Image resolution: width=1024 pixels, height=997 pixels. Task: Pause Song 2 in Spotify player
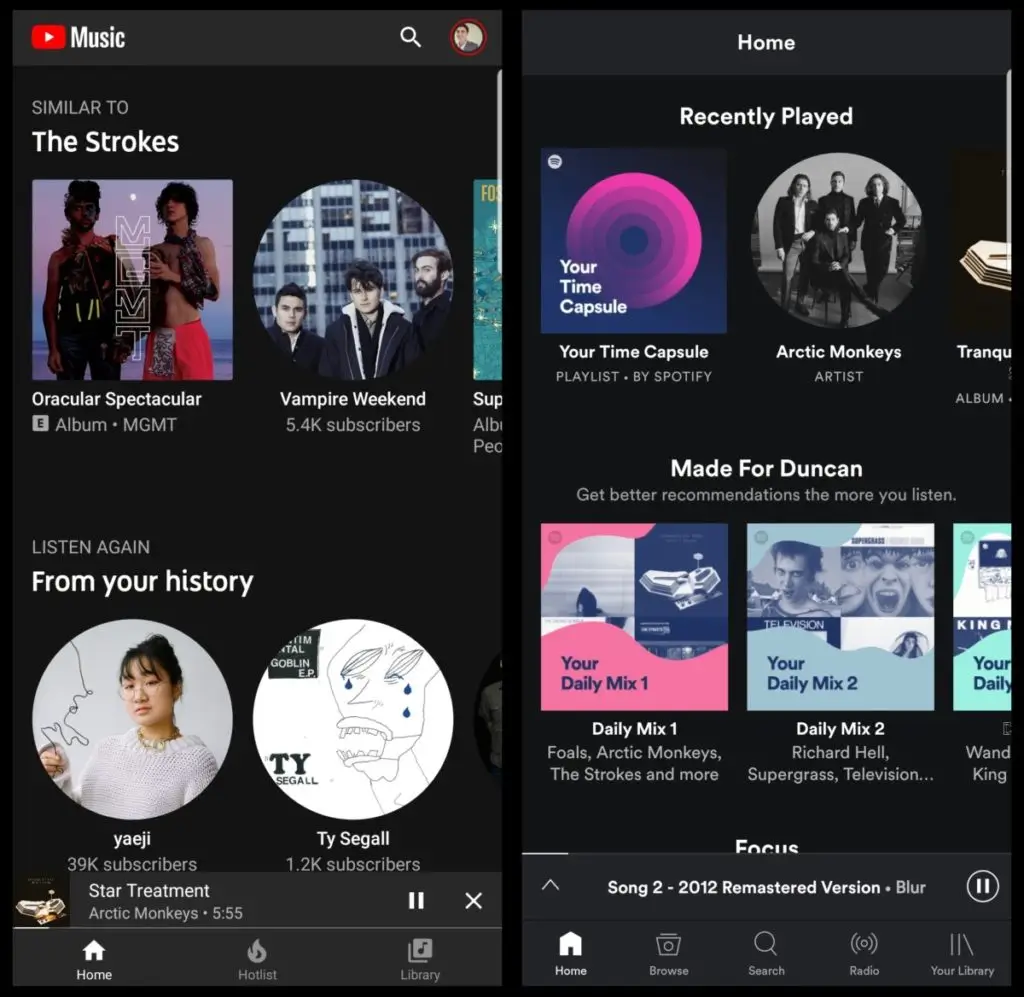[x=982, y=886]
